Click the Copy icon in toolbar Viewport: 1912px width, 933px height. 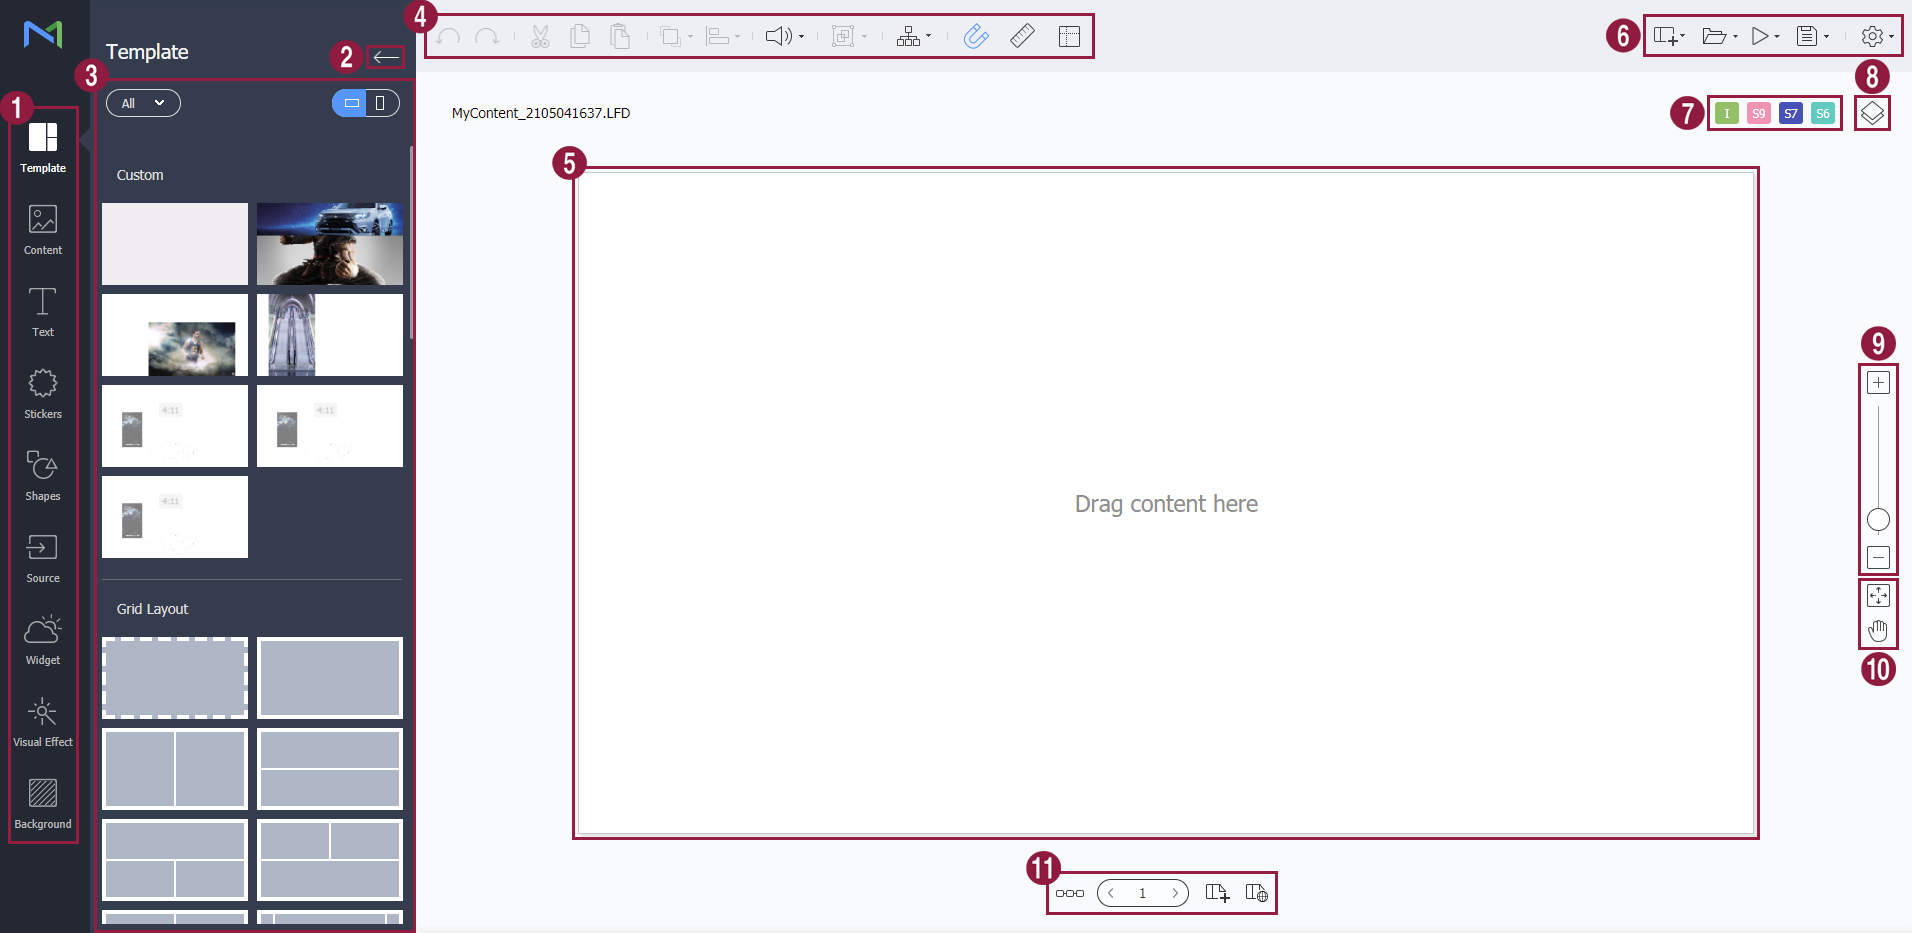580,37
